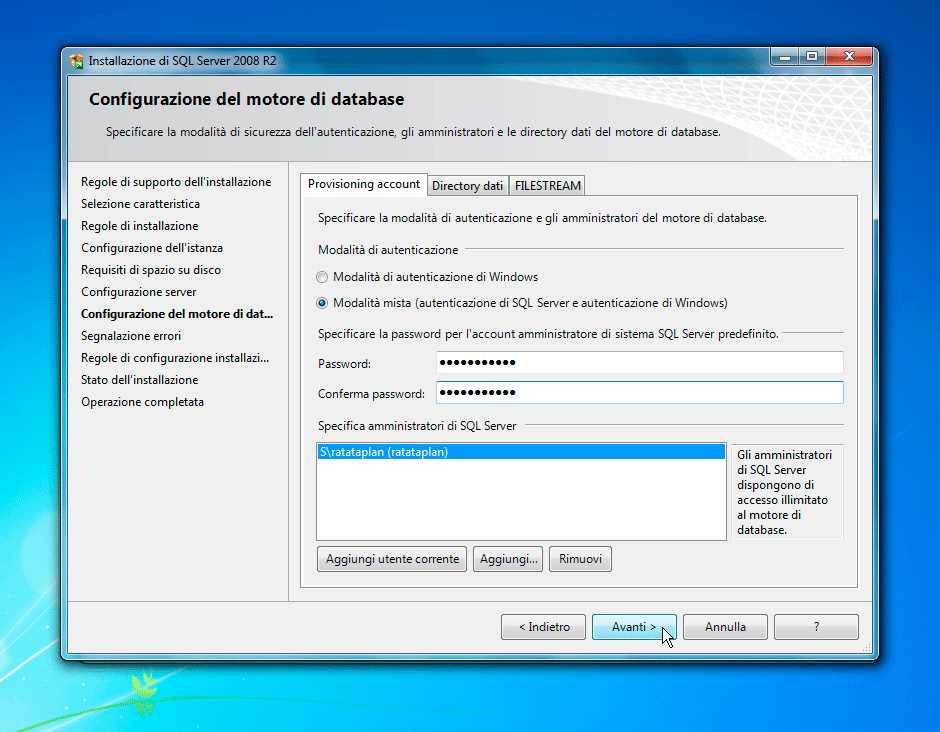This screenshot has width=940, height=732.
Task: Open help with the ? button
Action: (x=817, y=627)
